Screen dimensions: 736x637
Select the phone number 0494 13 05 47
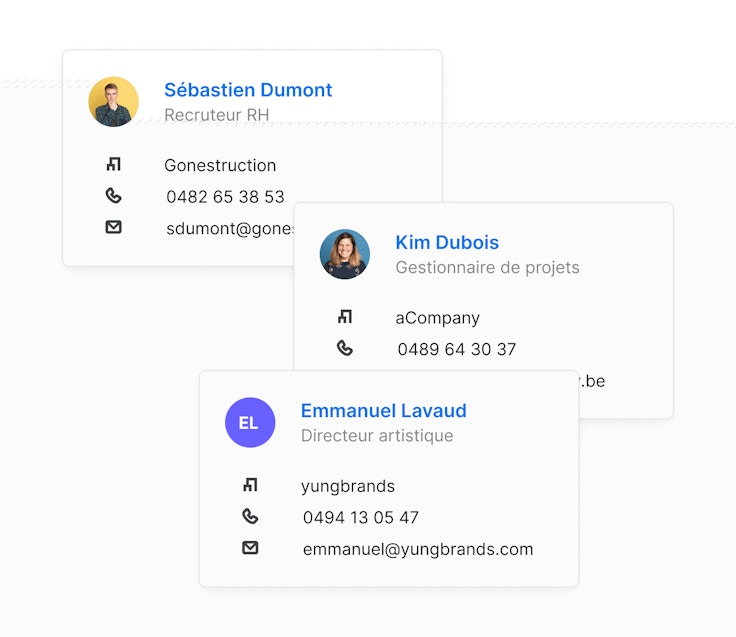361,518
